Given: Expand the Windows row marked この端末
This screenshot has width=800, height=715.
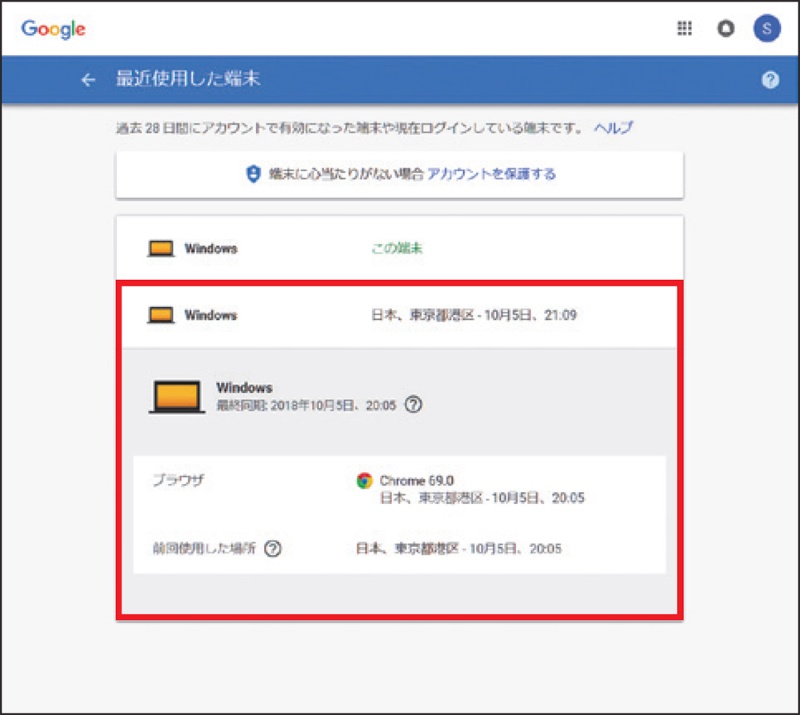Looking at the screenshot, I should [399, 248].
